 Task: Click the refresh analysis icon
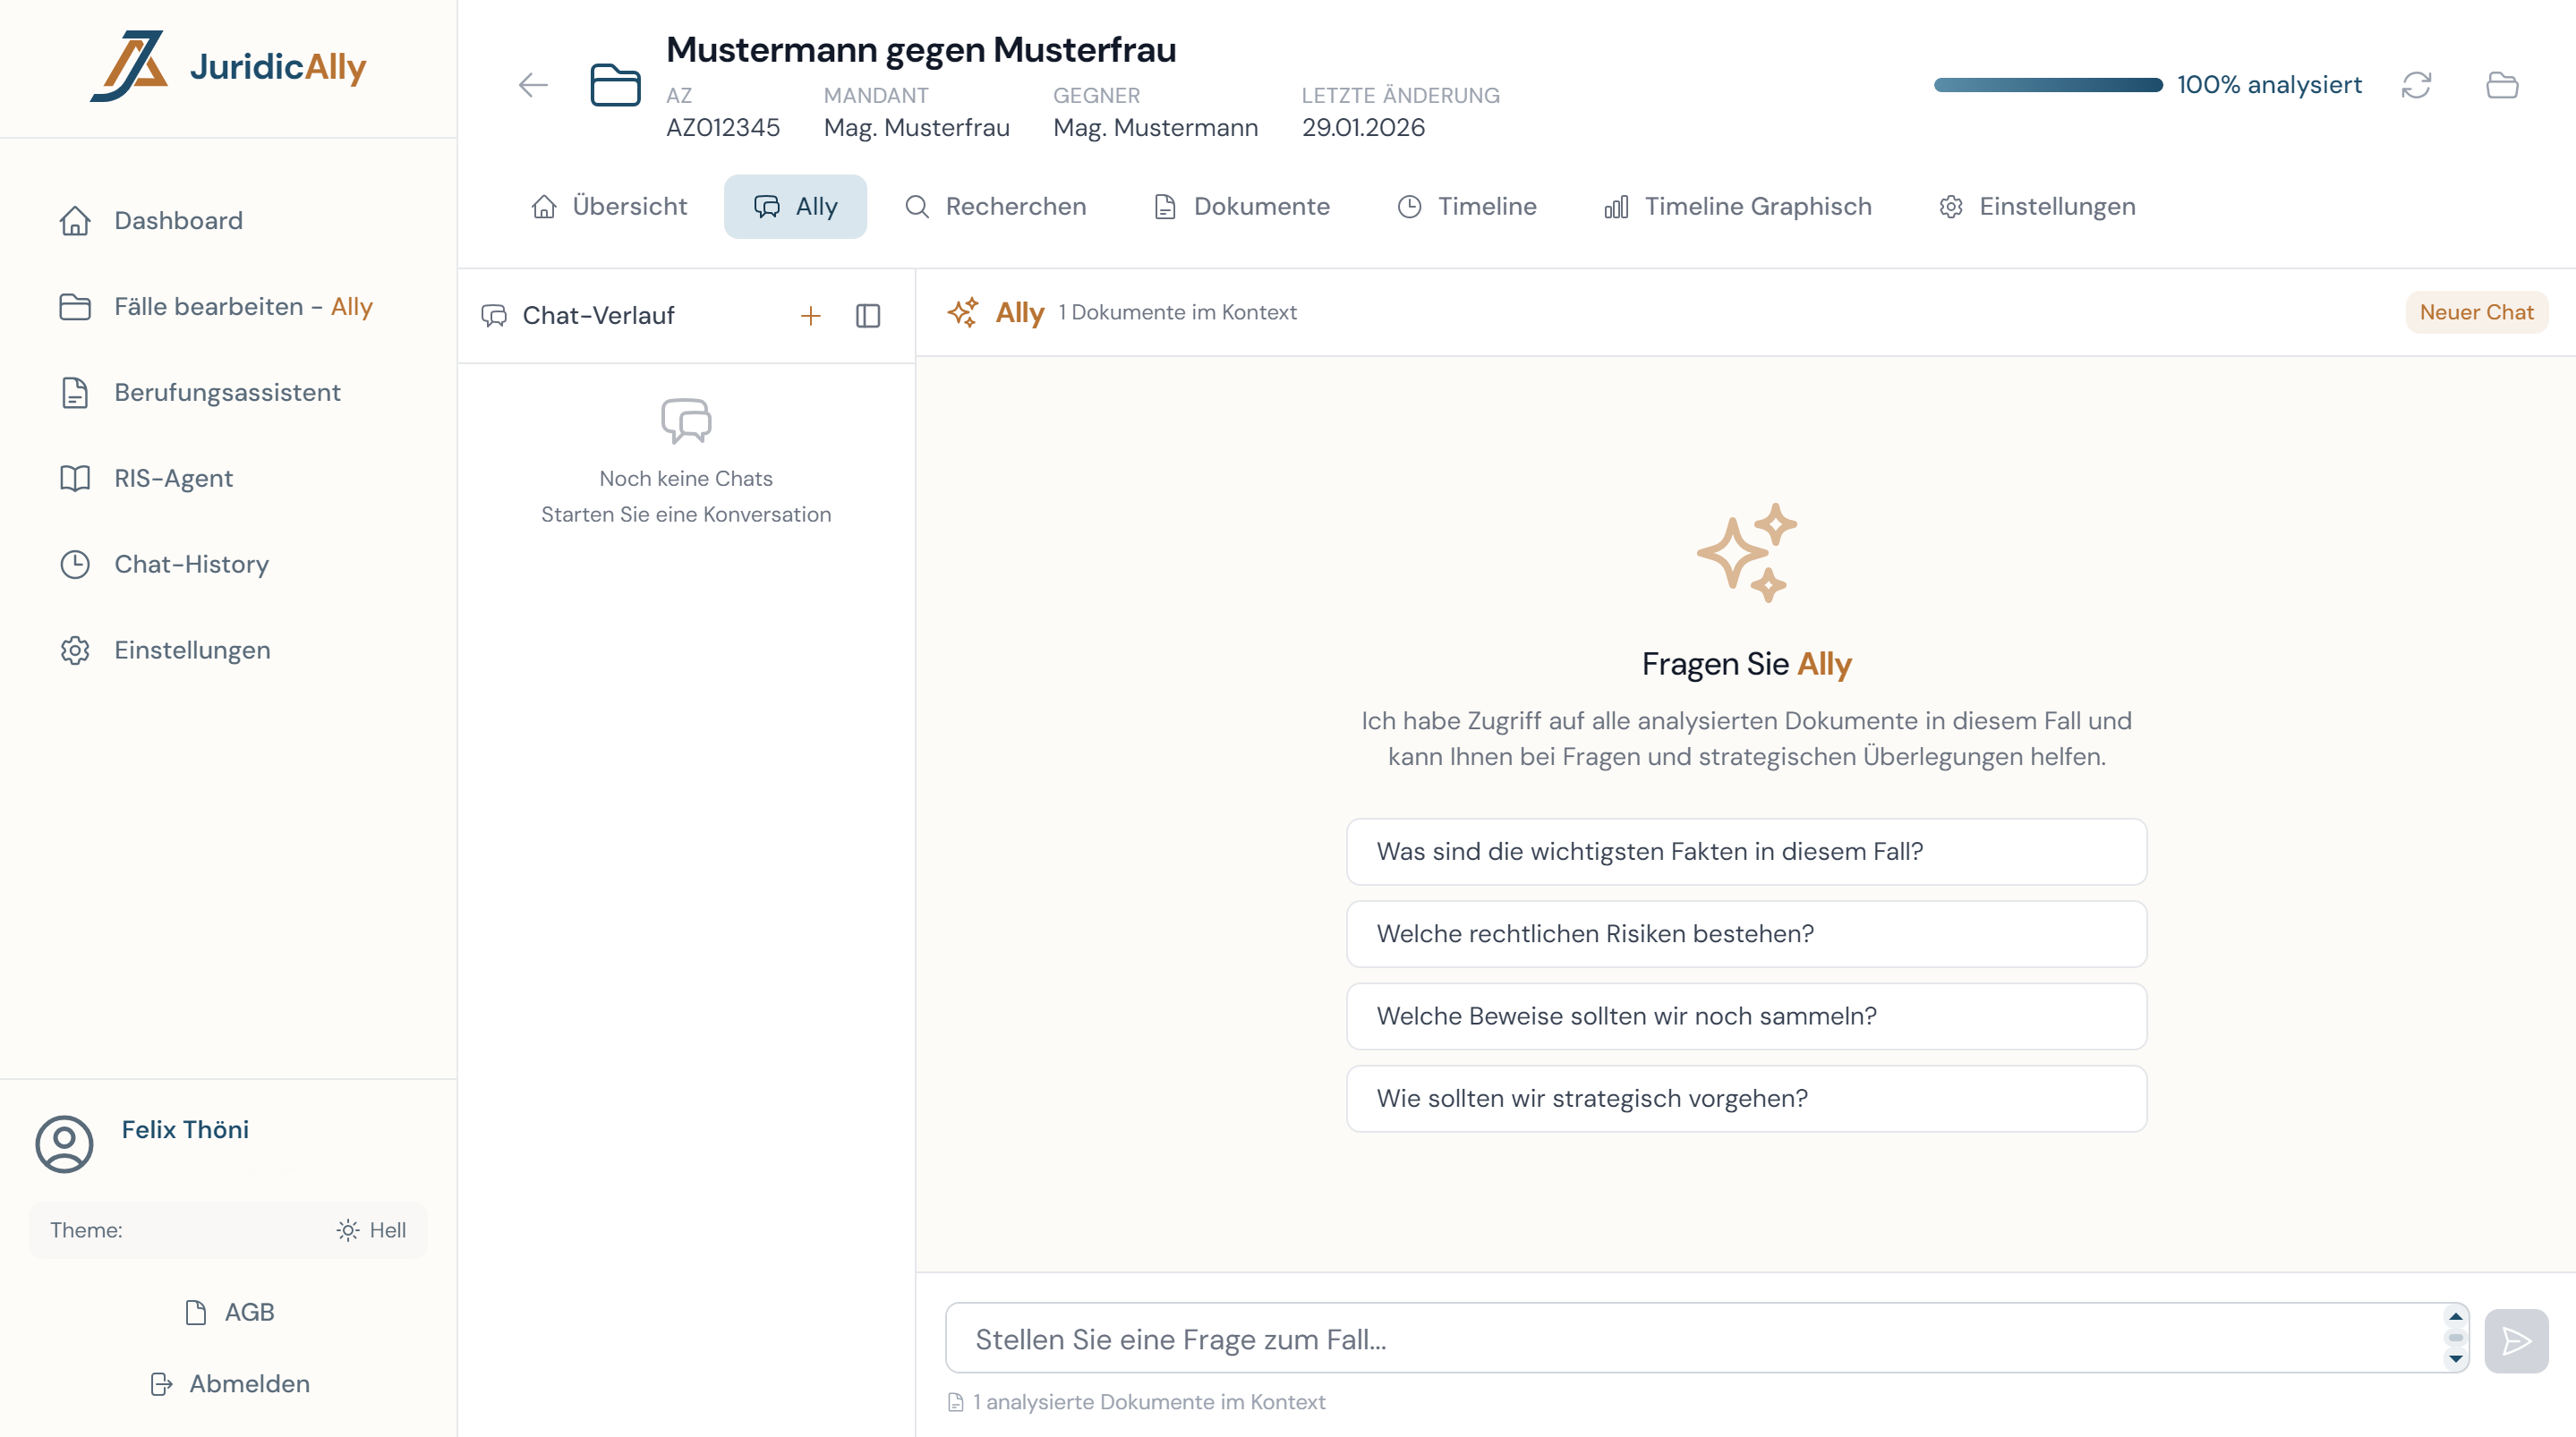pos(2416,85)
